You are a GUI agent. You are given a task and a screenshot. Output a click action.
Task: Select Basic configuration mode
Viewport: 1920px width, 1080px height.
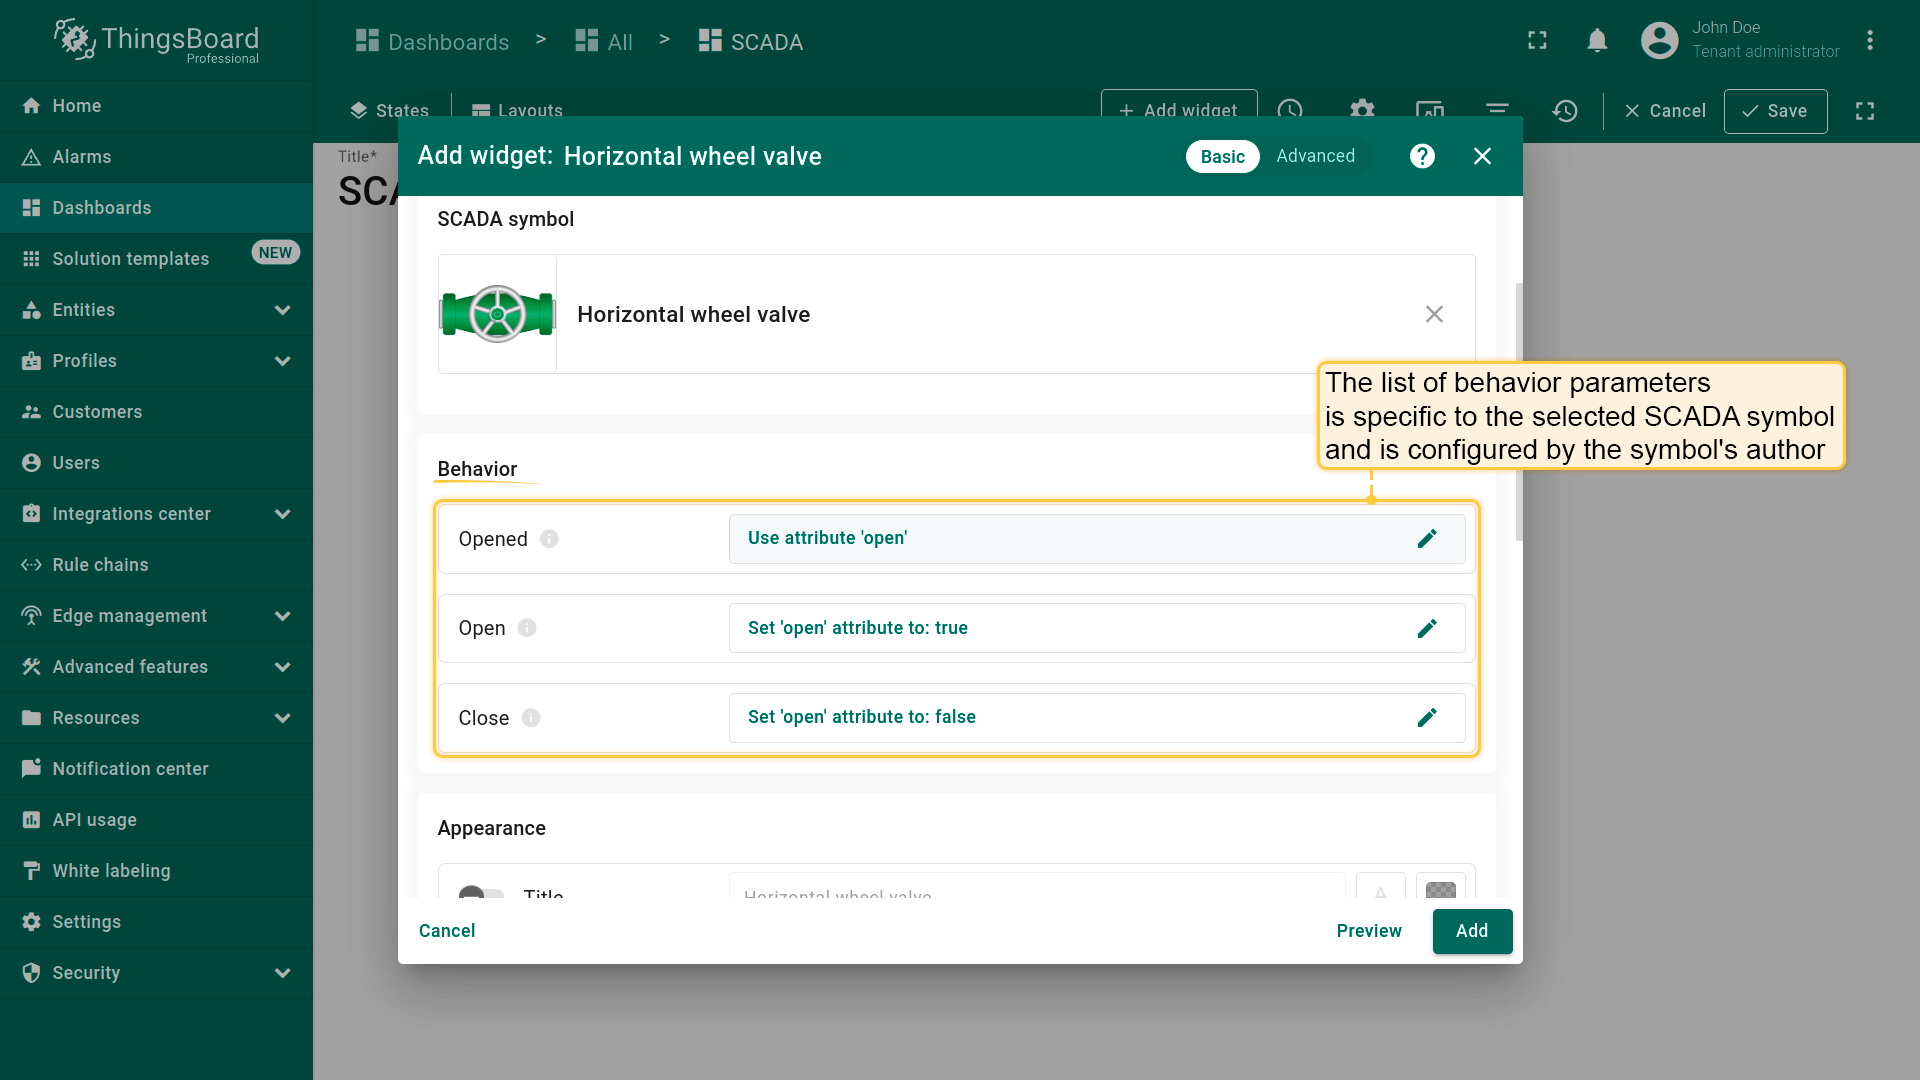[x=1222, y=156]
